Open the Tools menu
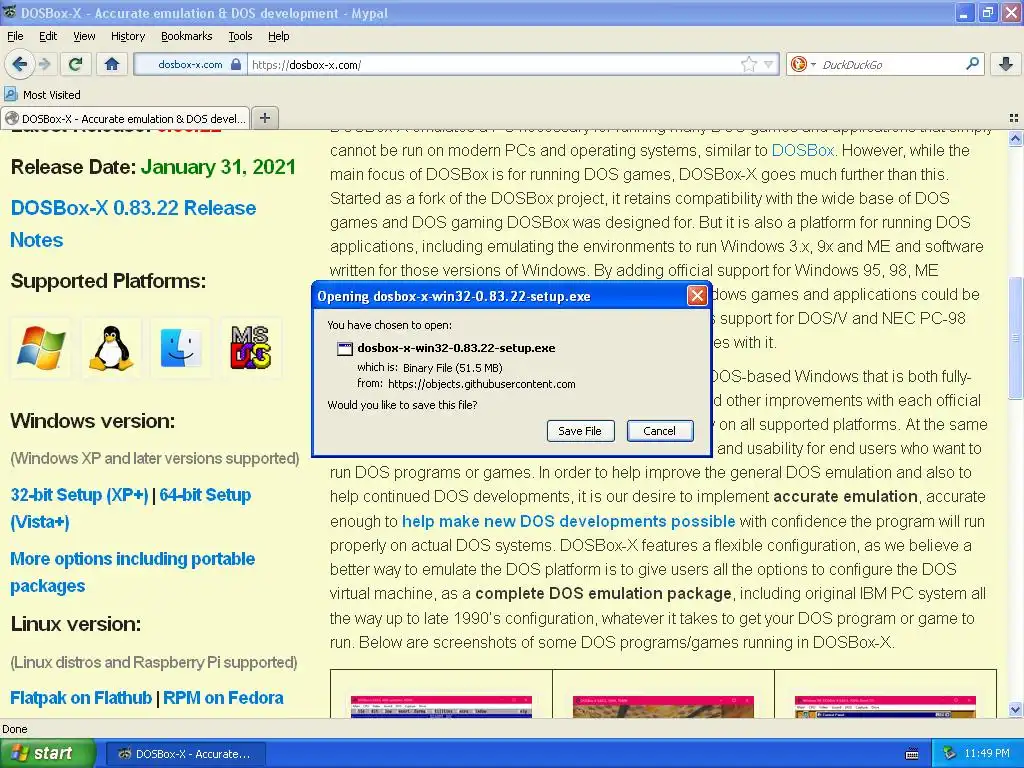Viewport: 1024px width, 768px height. 240,36
